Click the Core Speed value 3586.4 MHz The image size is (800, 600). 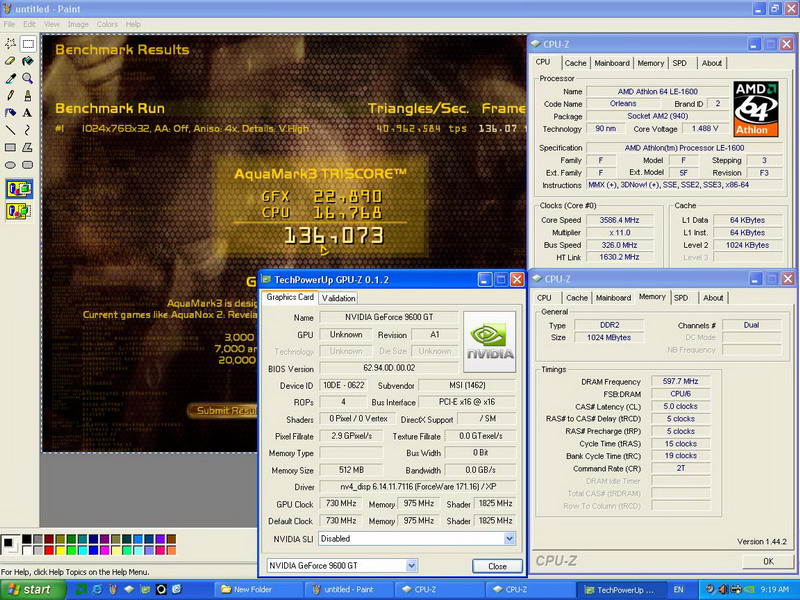[x=619, y=220]
